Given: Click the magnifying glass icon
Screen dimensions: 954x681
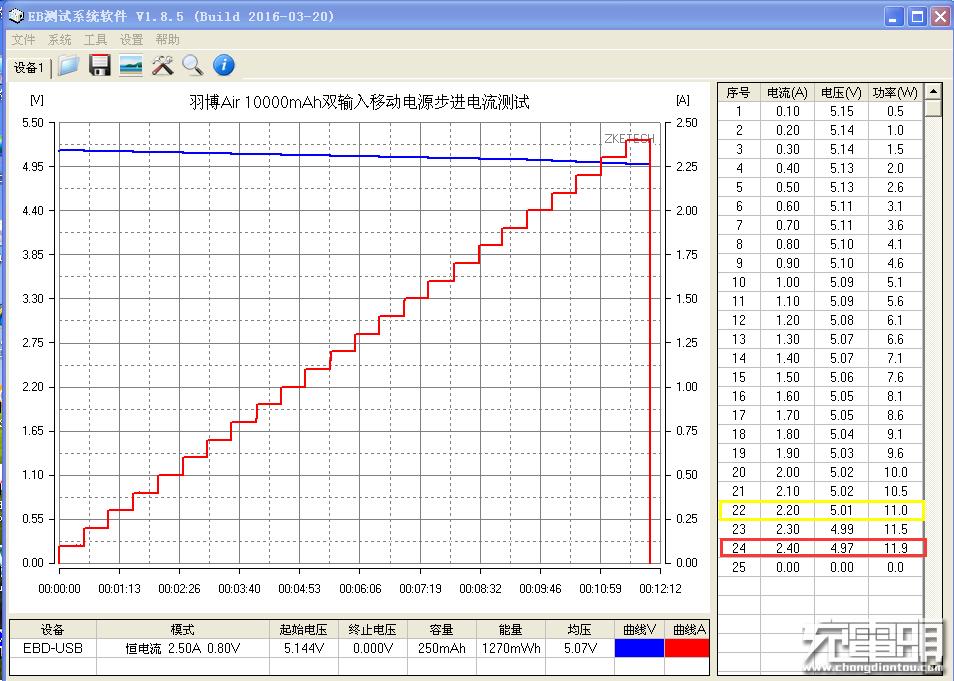Looking at the screenshot, I should pos(192,66).
